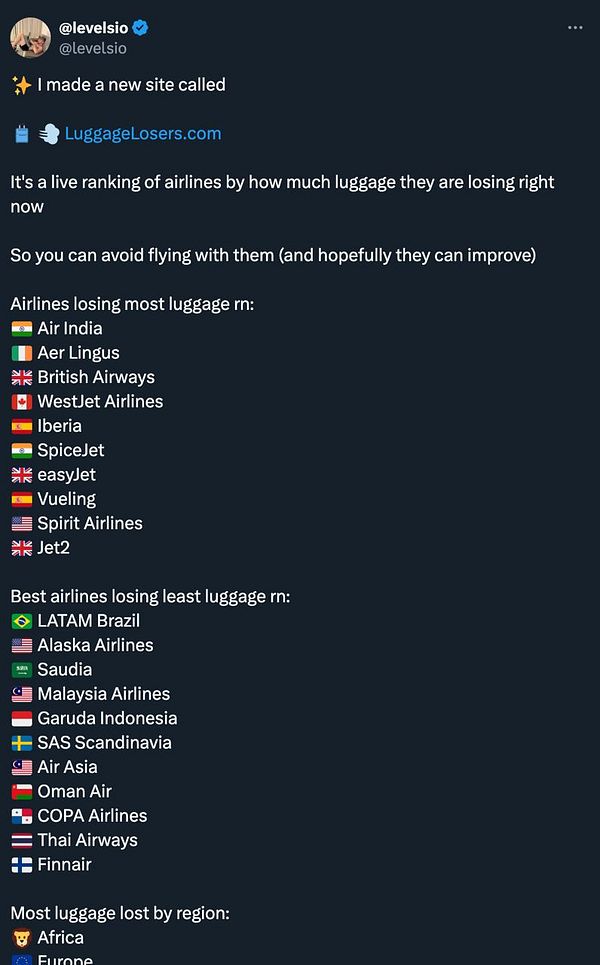Click the luggage emoji icon
This screenshot has width=600, height=965.
click(x=21, y=134)
